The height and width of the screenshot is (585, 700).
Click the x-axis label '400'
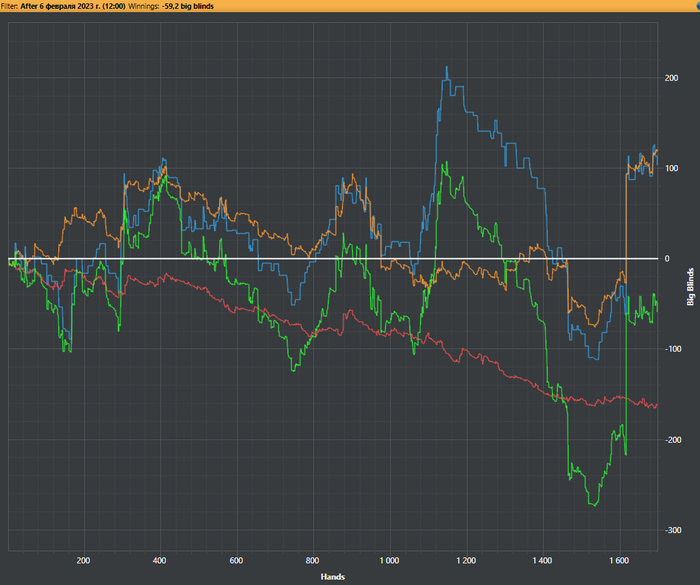[159, 560]
